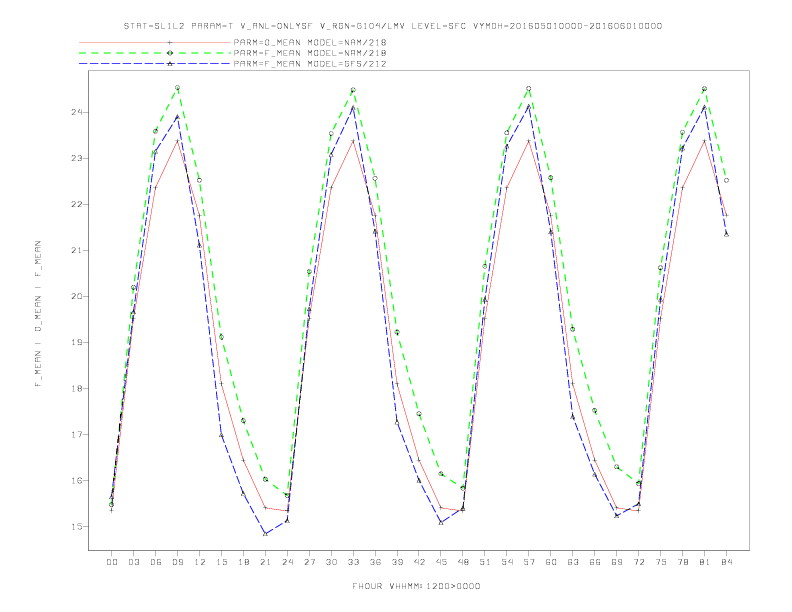Click y-axis tick label 23
The image size is (792, 612).
(76, 158)
